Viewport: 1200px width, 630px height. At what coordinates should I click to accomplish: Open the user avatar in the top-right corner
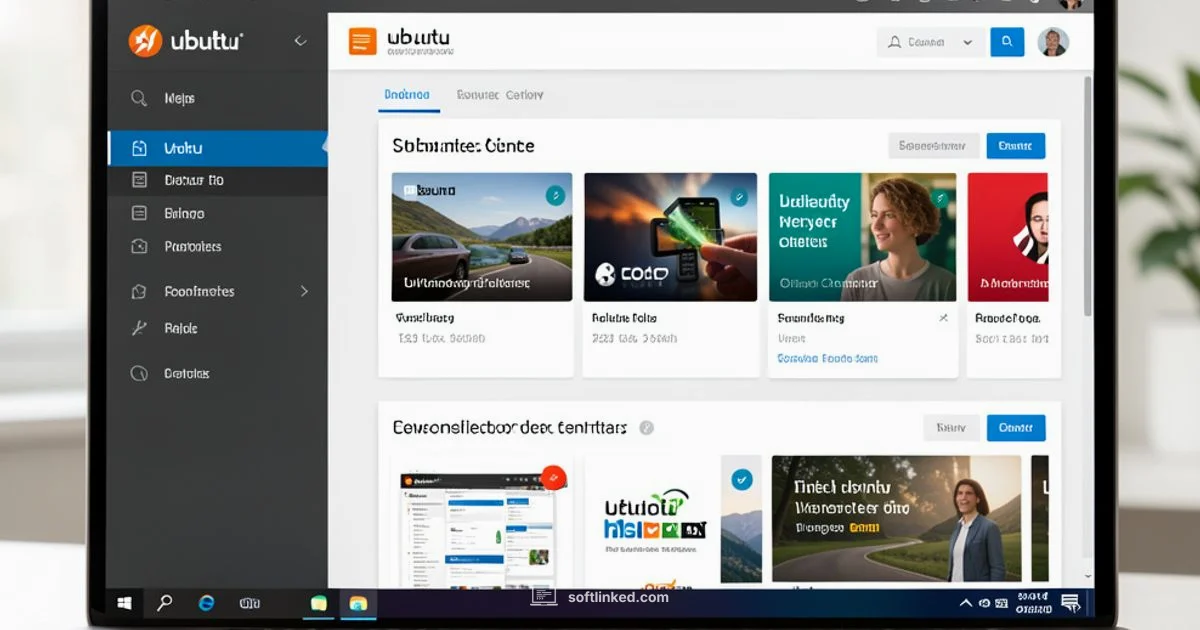click(x=1054, y=41)
